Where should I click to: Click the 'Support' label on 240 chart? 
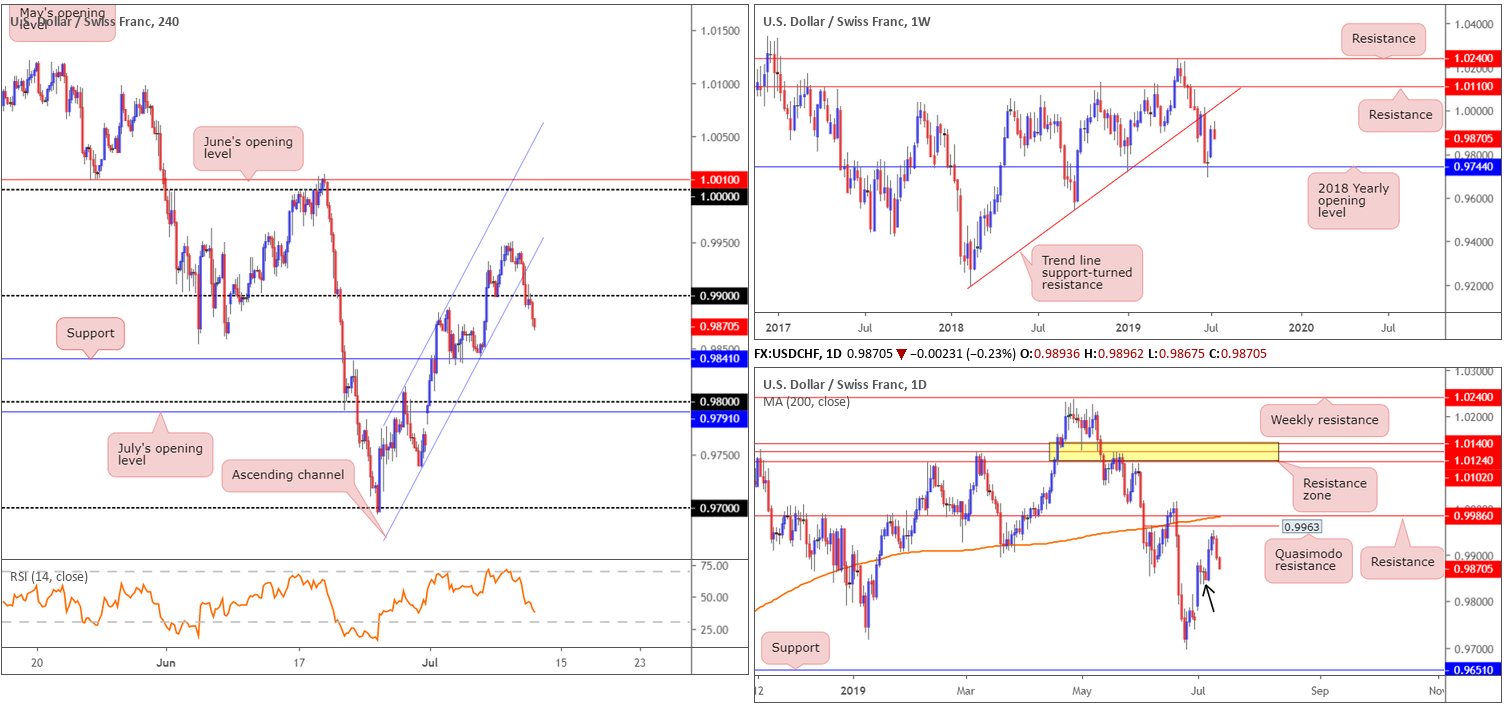(90, 333)
